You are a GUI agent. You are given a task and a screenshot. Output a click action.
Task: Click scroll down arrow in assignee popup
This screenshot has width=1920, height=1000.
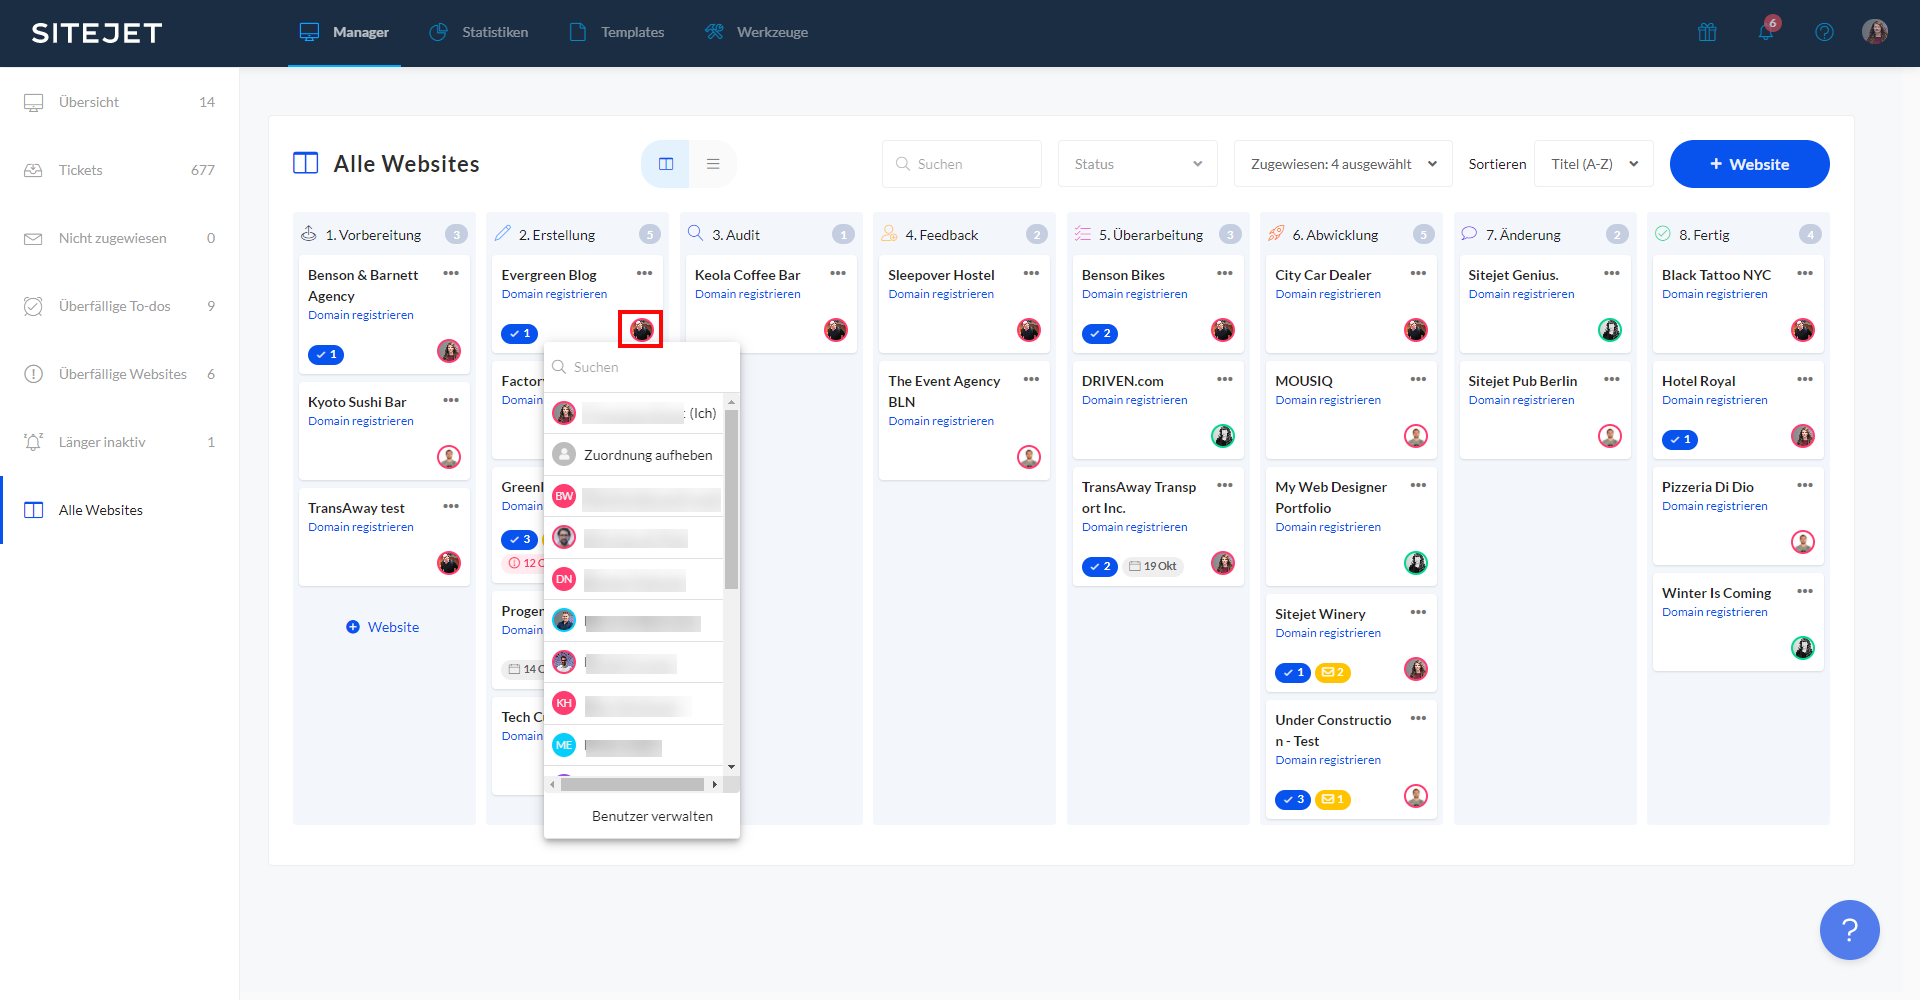coord(731,767)
